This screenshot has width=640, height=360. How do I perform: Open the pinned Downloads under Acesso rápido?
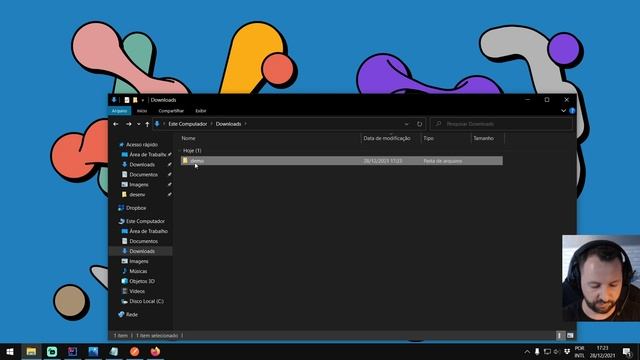click(142, 164)
